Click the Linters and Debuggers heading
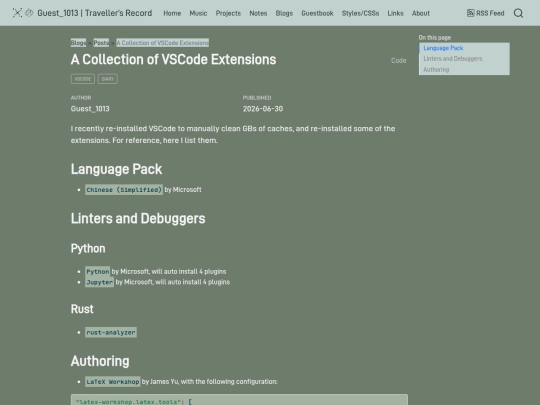 [138, 219]
